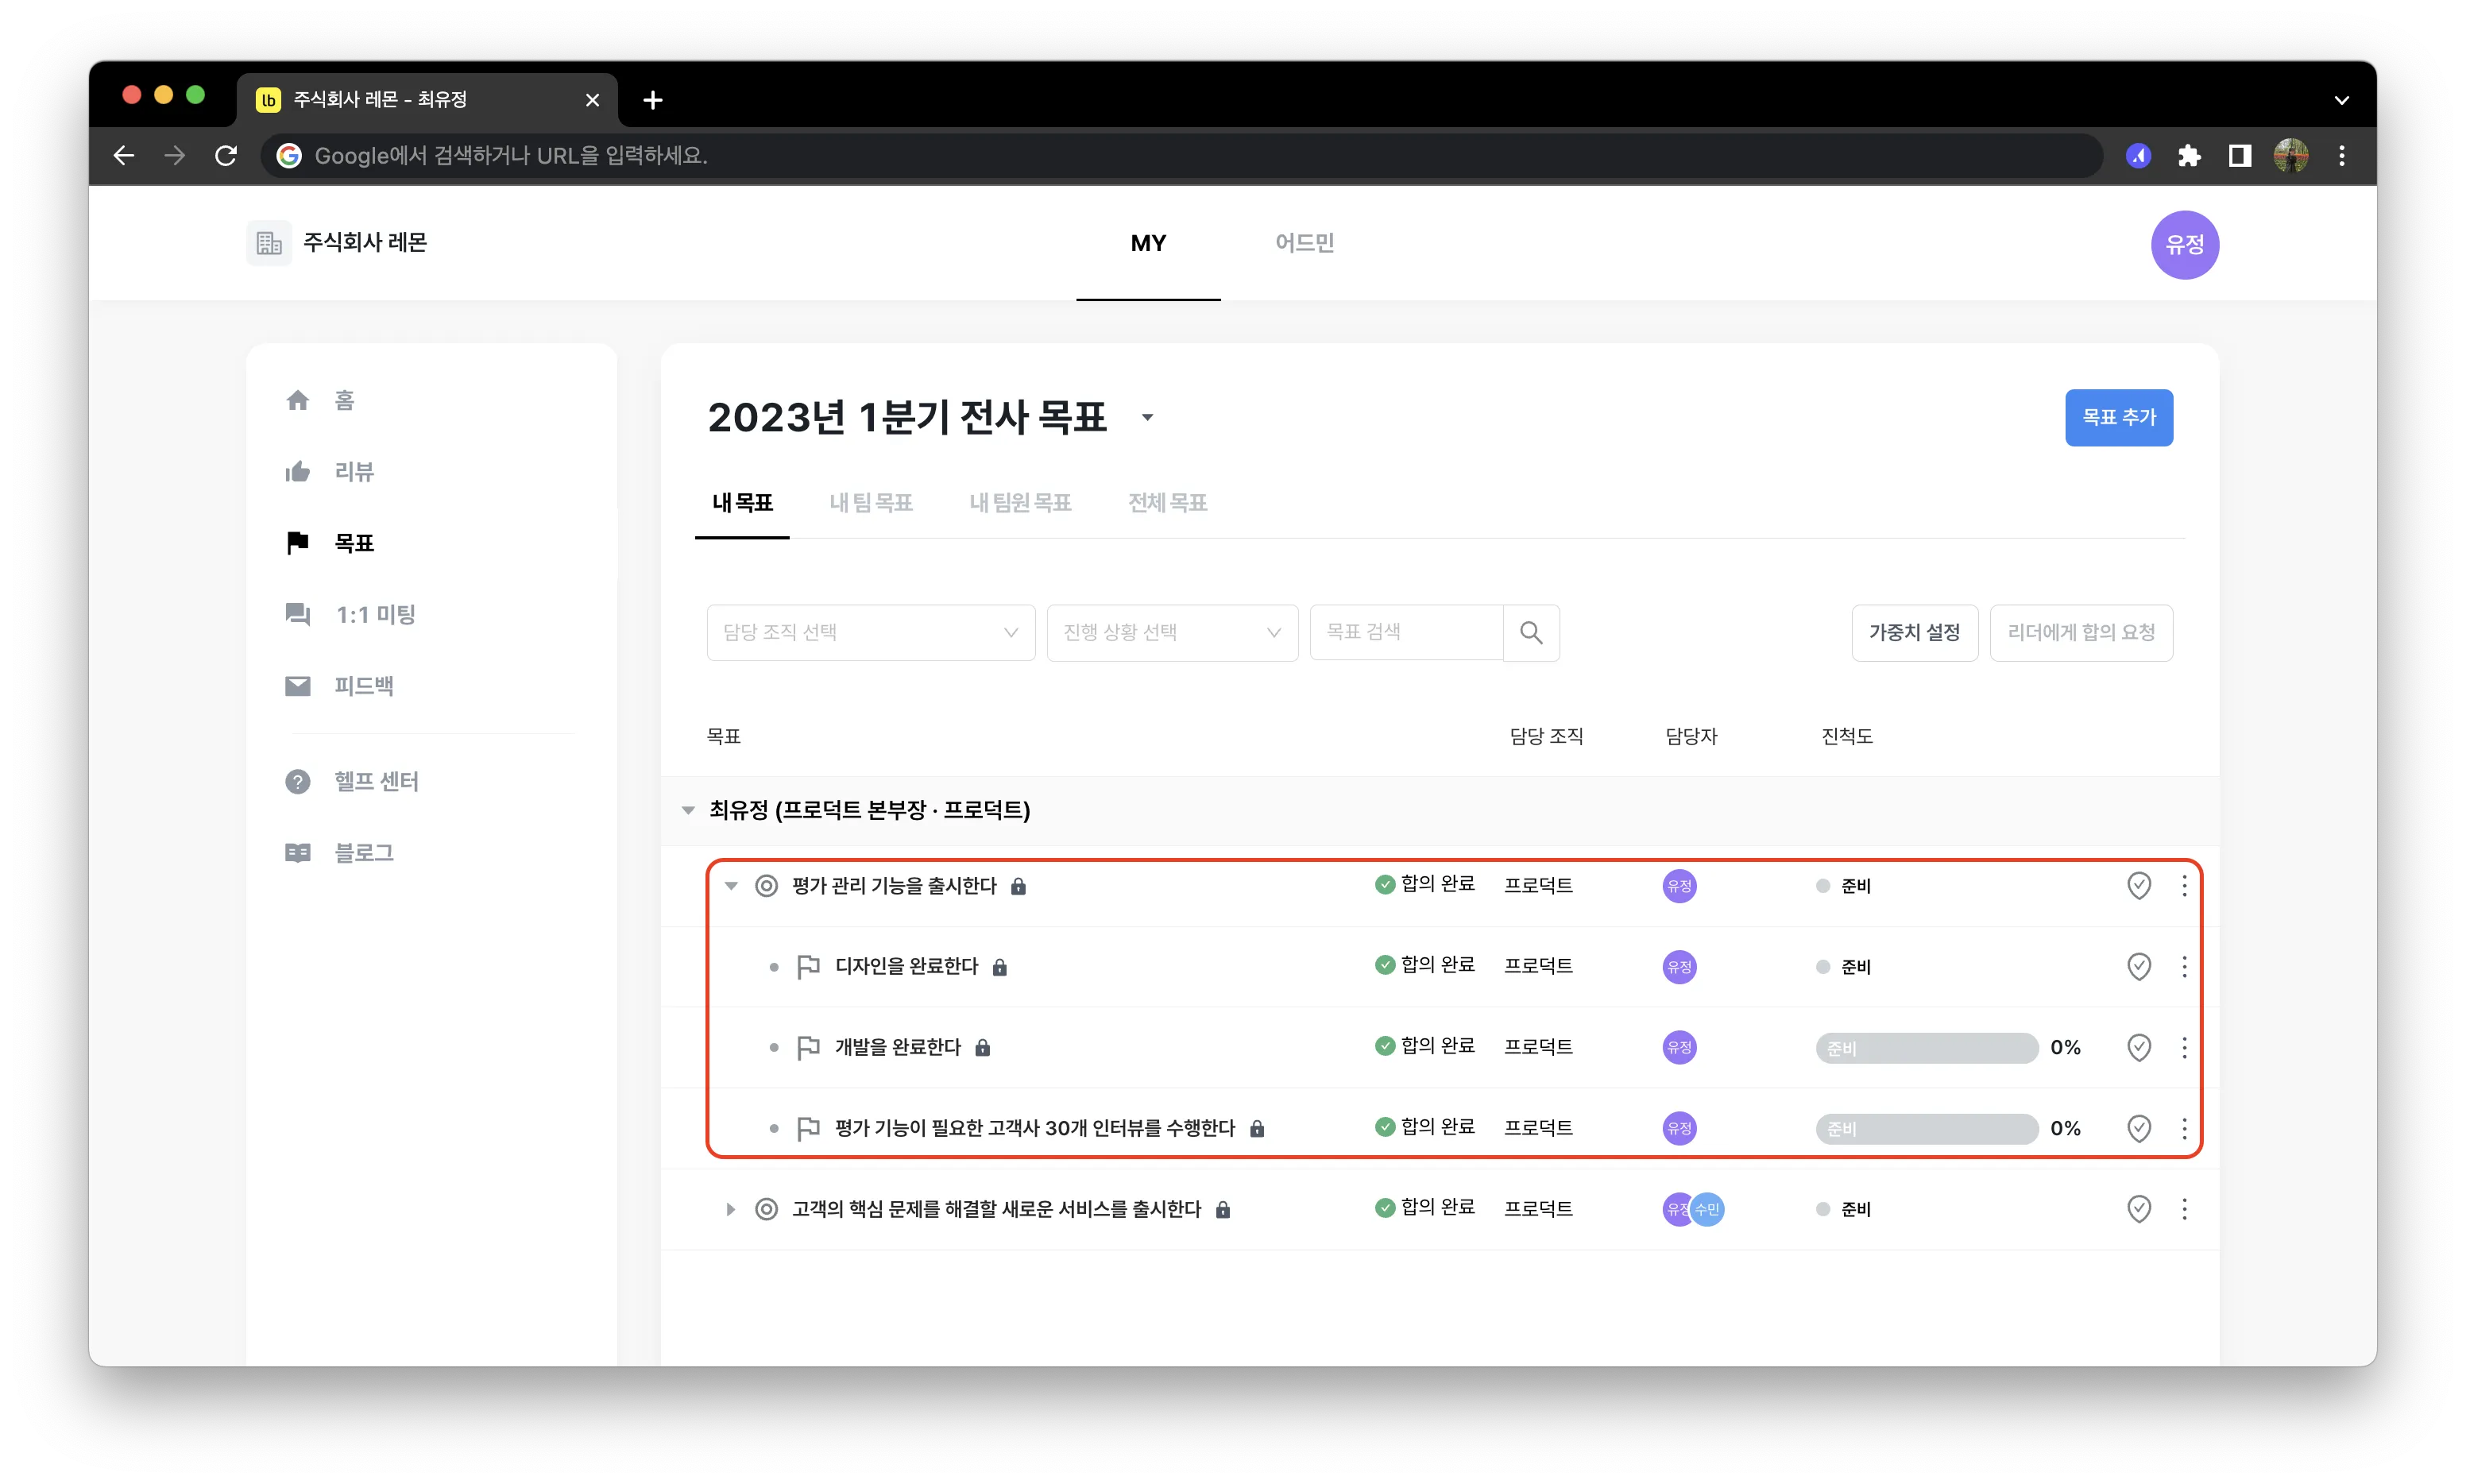Toggle check-in shield for 고객사 30개 인터뷰 row
Image resolution: width=2466 pixels, height=1484 pixels.
2138,1128
